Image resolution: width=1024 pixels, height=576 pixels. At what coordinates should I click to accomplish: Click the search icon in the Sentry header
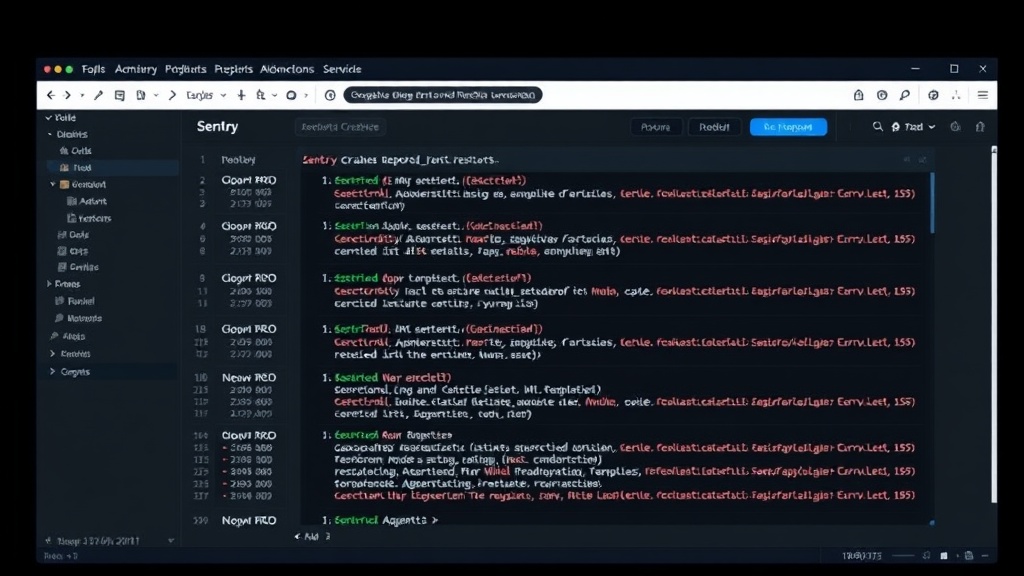click(878, 127)
